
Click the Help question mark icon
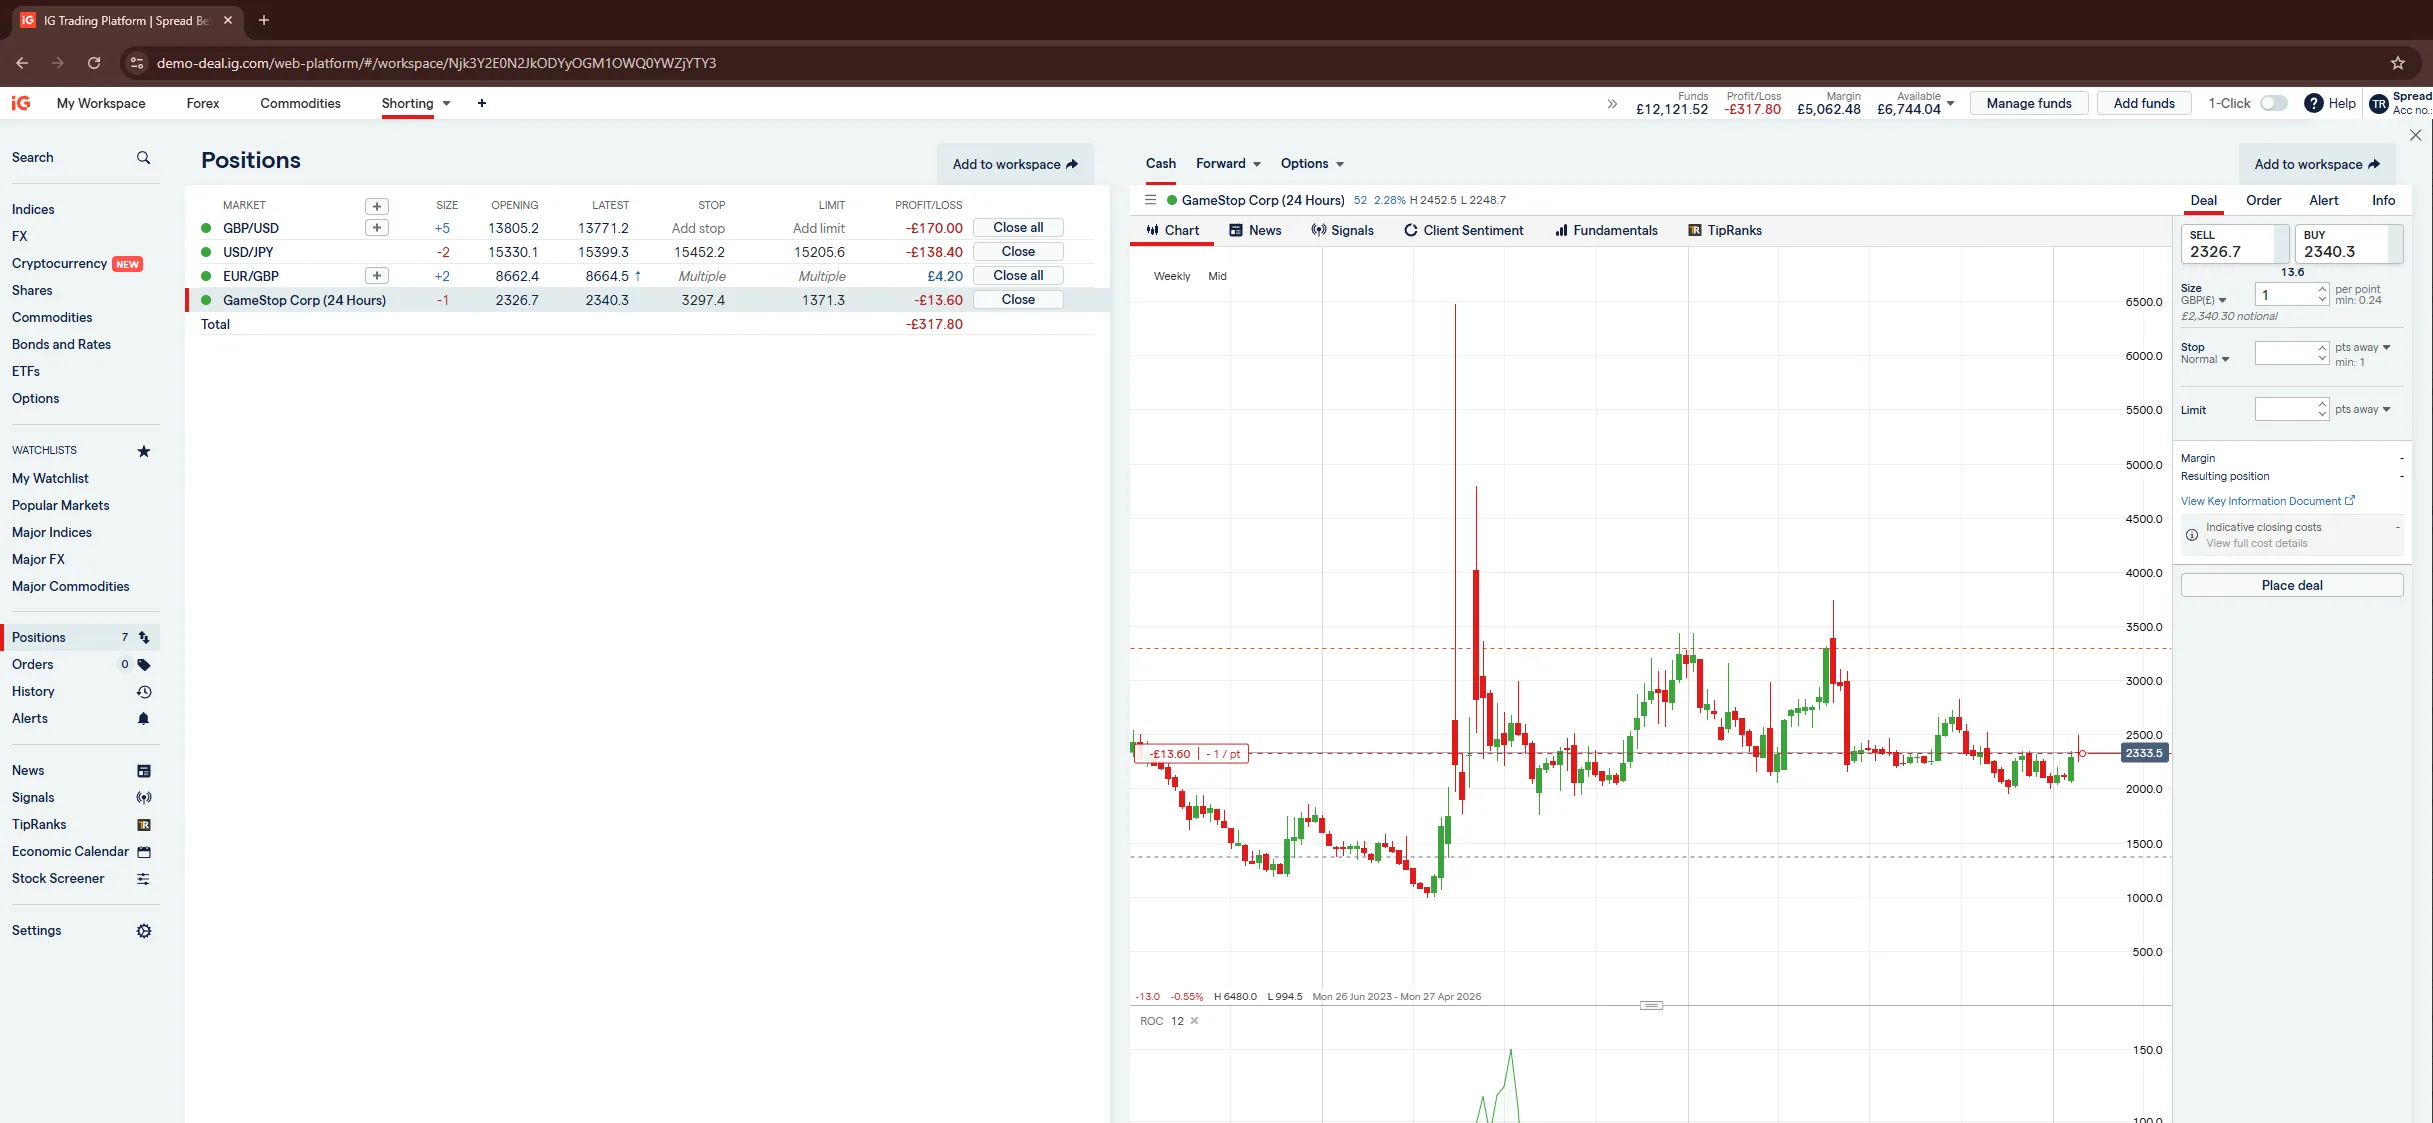2313,103
